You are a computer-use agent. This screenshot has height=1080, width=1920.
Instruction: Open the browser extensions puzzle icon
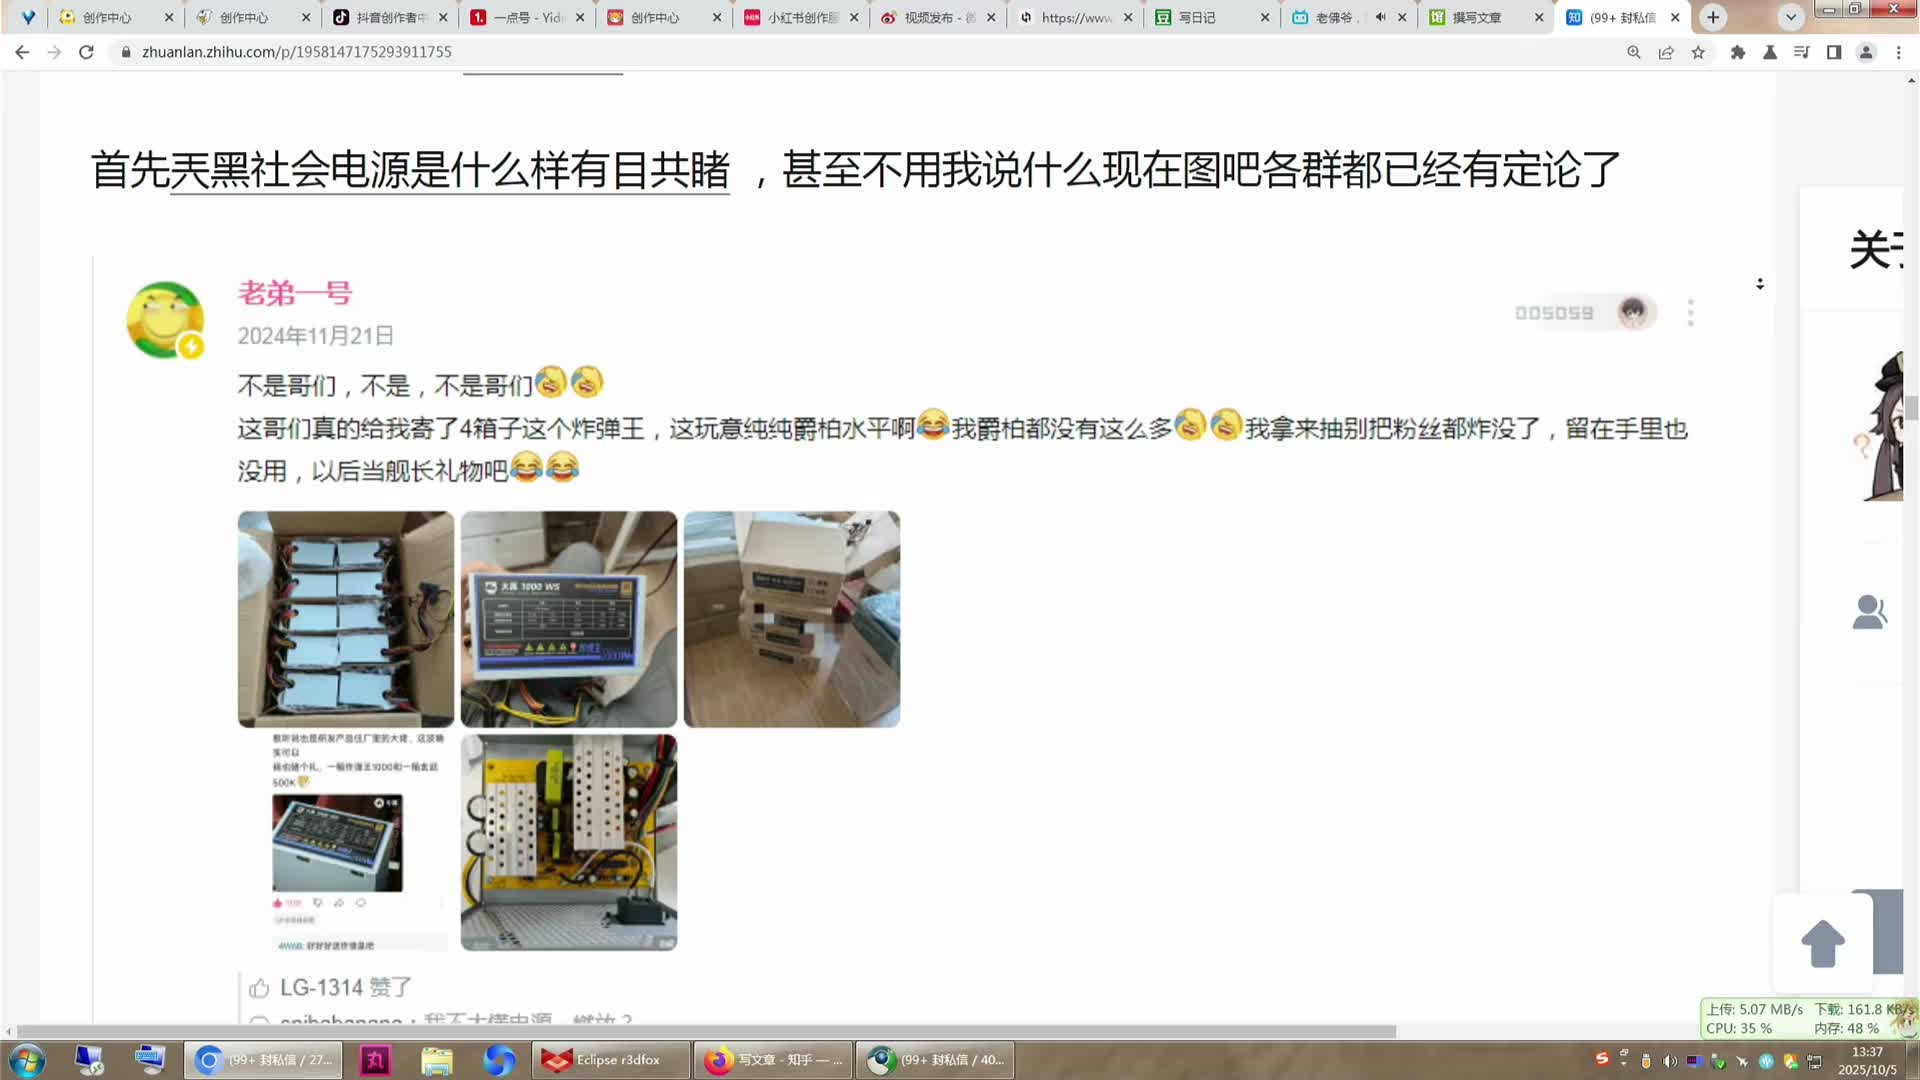tap(1738, 52)
